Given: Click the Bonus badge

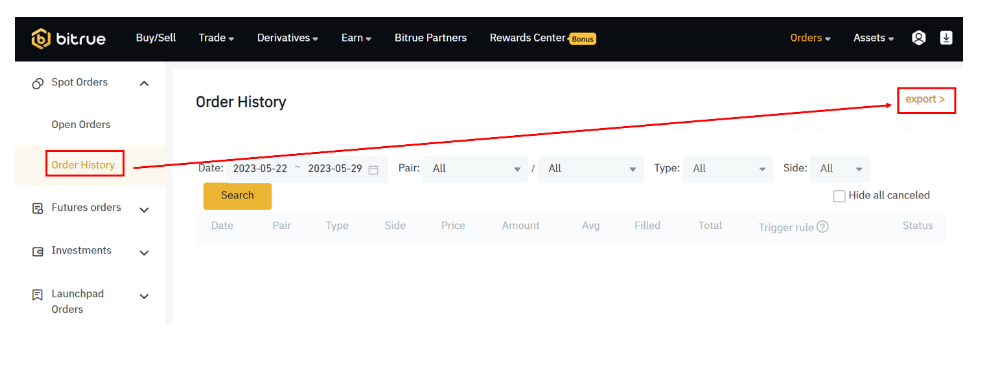Looking at the screenshot, I should coord(583,39).
